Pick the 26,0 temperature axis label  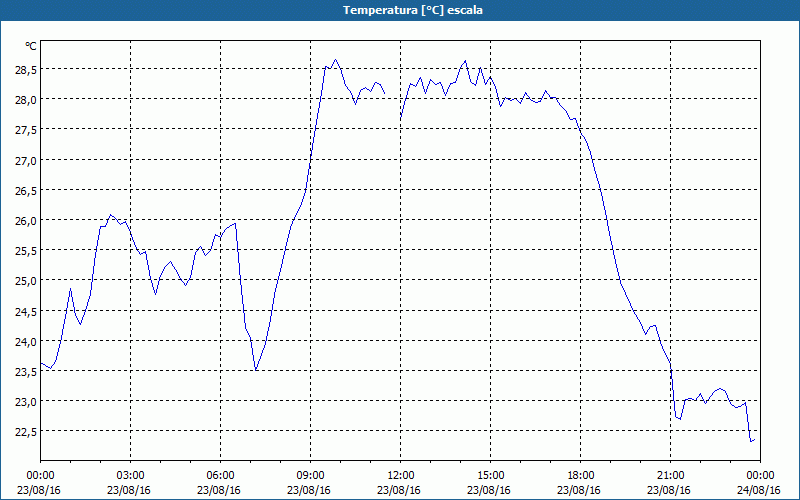[26, 221]
